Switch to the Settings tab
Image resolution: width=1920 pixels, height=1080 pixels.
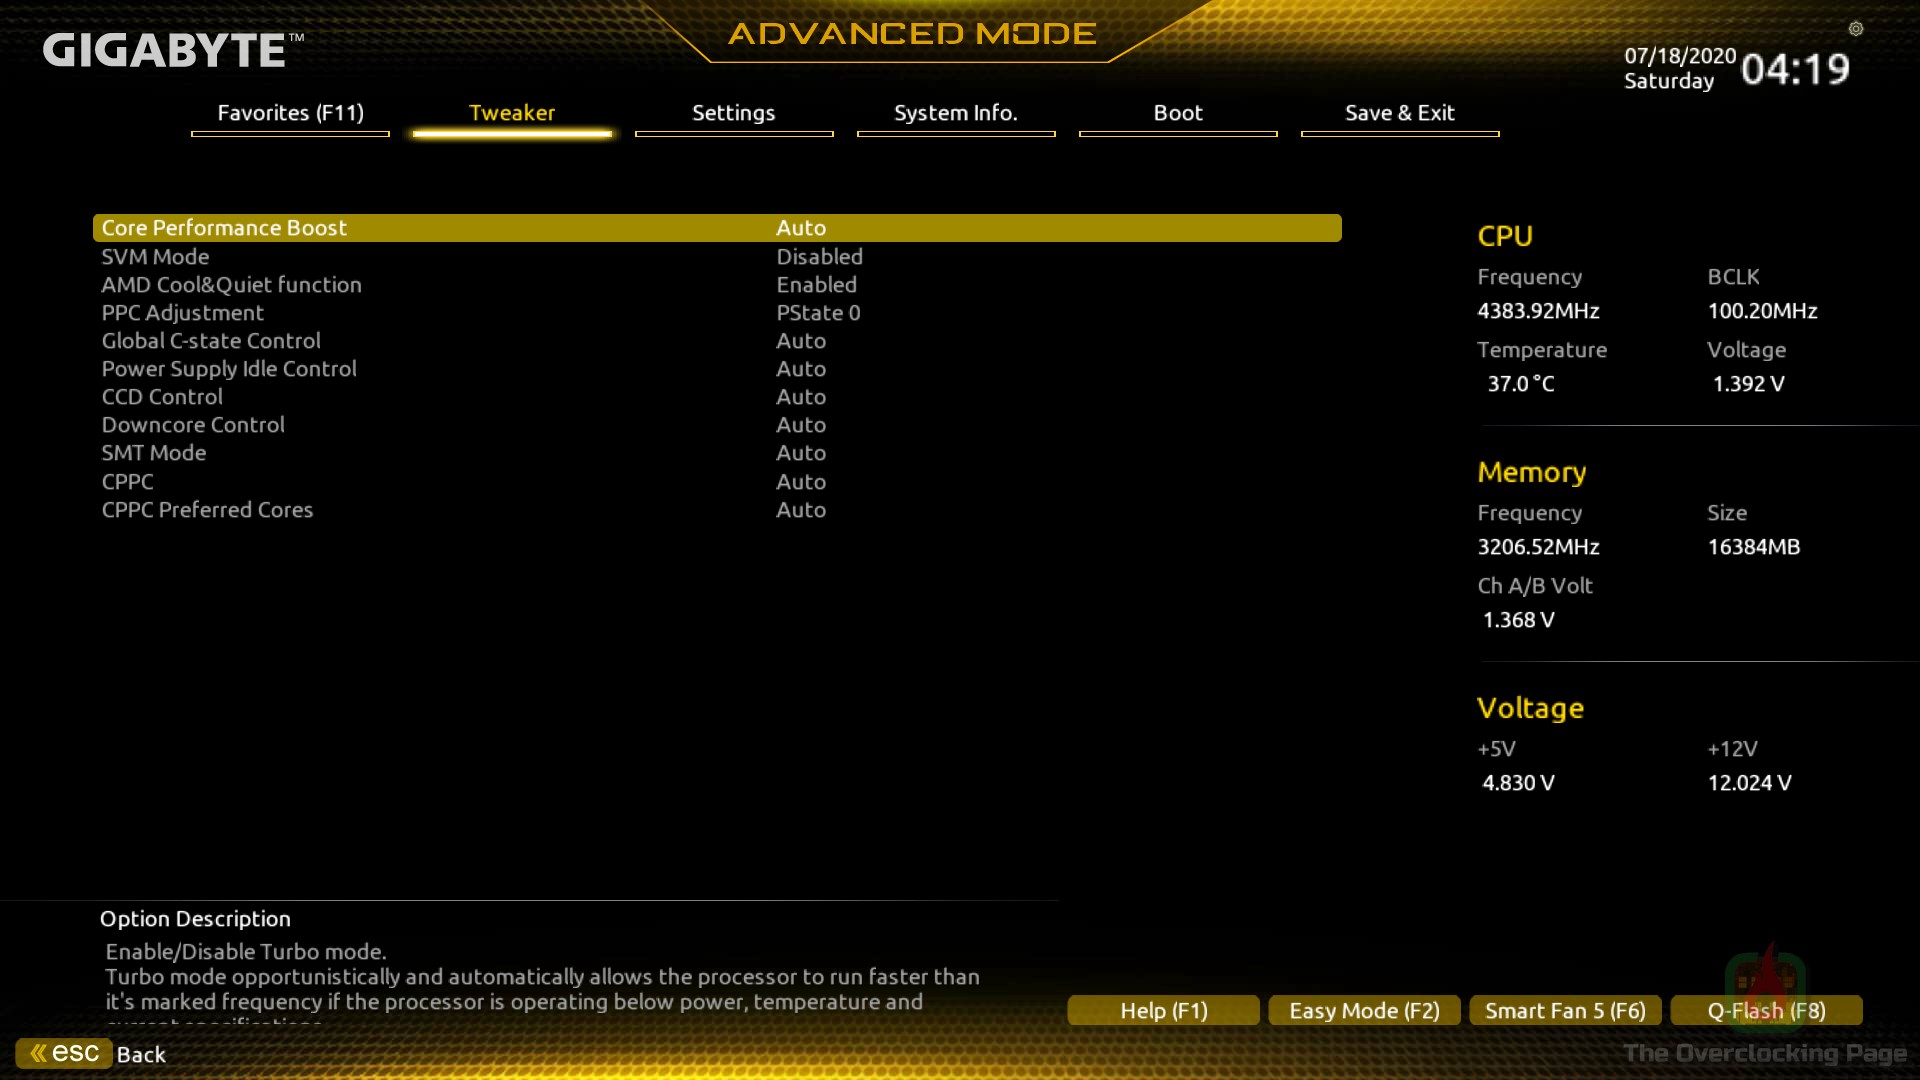coord(733,113)
